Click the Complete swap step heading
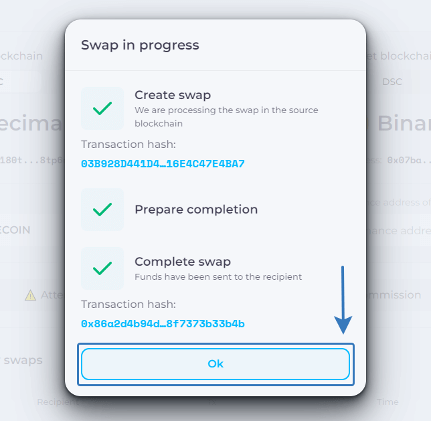The width and height of the screenshot is (431, 422). pos(182,262)
